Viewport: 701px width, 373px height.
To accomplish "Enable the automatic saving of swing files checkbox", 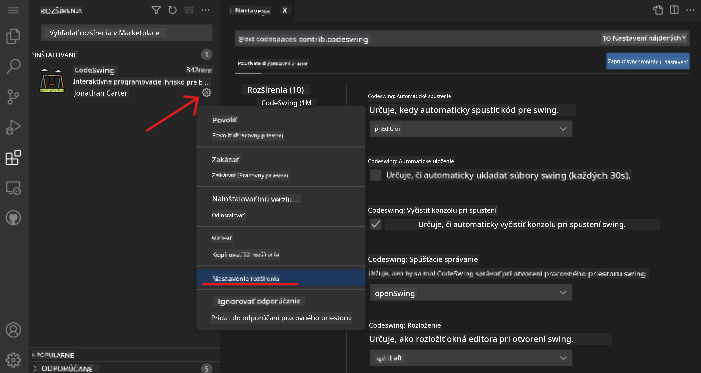I will 376,175.
